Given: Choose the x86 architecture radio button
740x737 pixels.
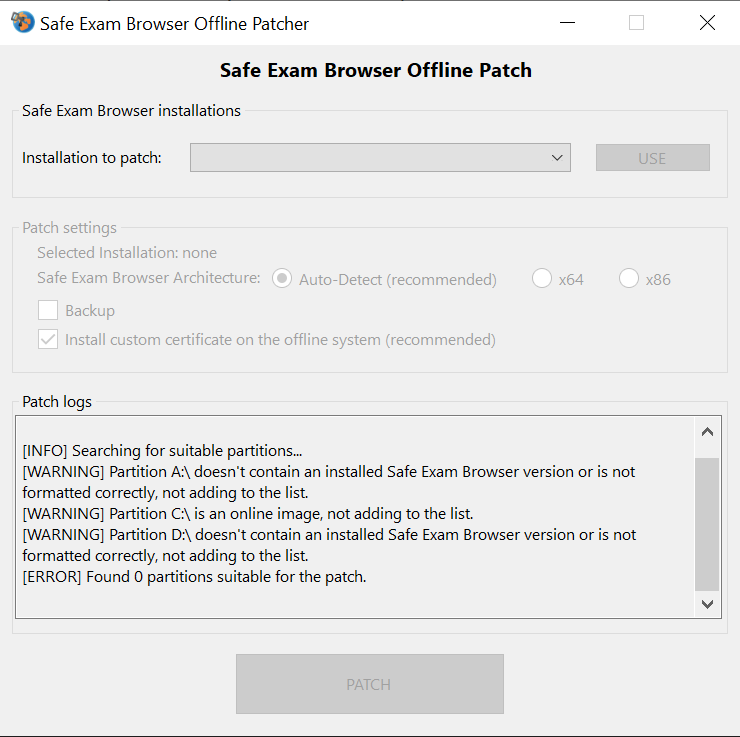Looking at the screenshot, I should [x=629, y=279].
